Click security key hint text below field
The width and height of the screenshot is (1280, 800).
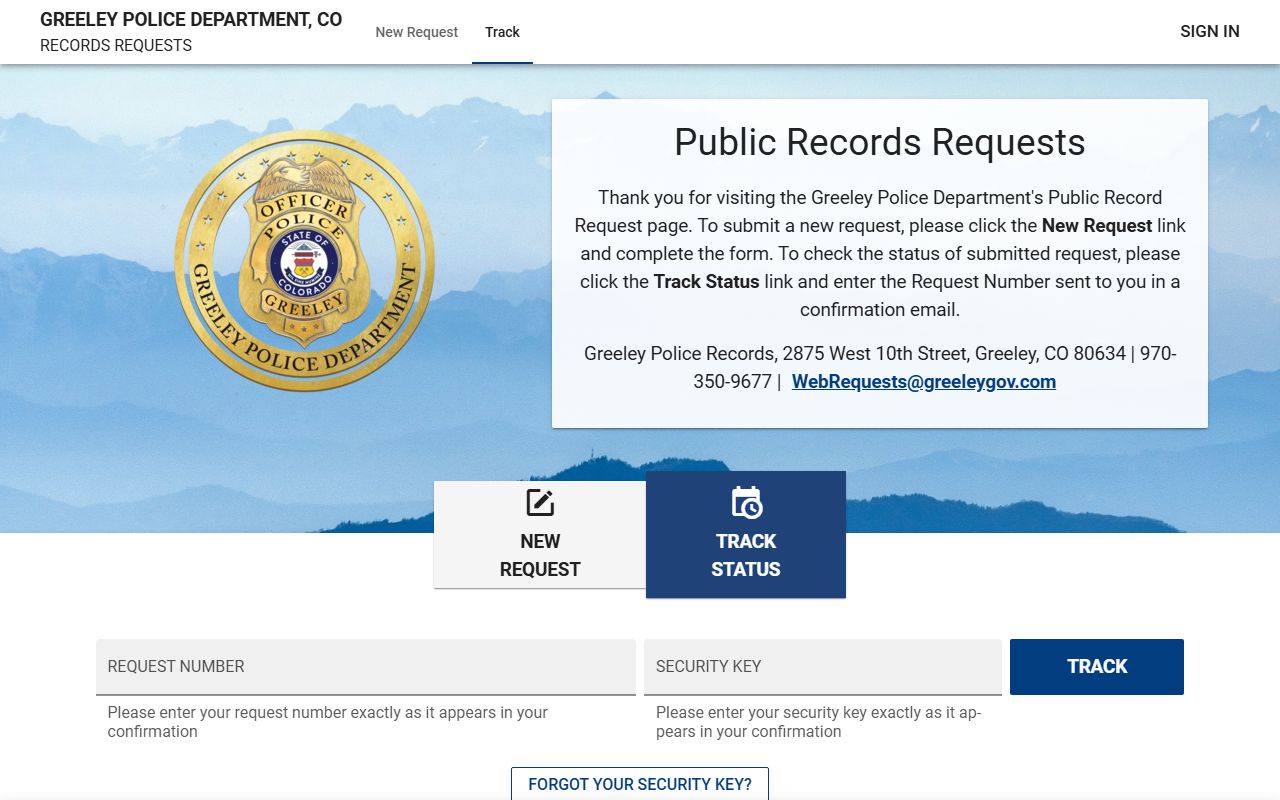(x=819, y=722)
